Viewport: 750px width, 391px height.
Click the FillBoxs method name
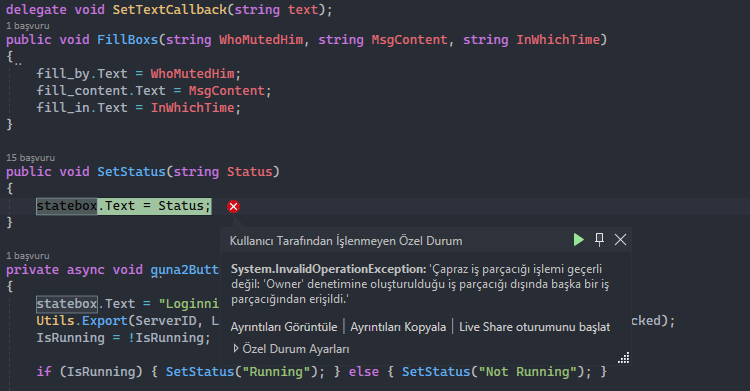[127, 40]
